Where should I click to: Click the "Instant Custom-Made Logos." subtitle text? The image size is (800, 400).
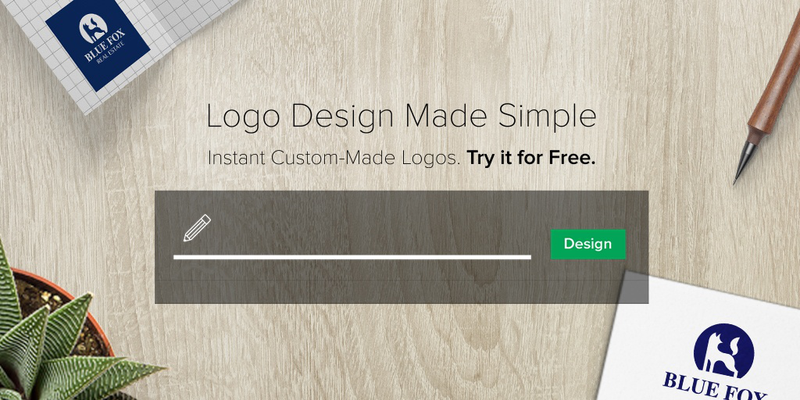point(334,158)
